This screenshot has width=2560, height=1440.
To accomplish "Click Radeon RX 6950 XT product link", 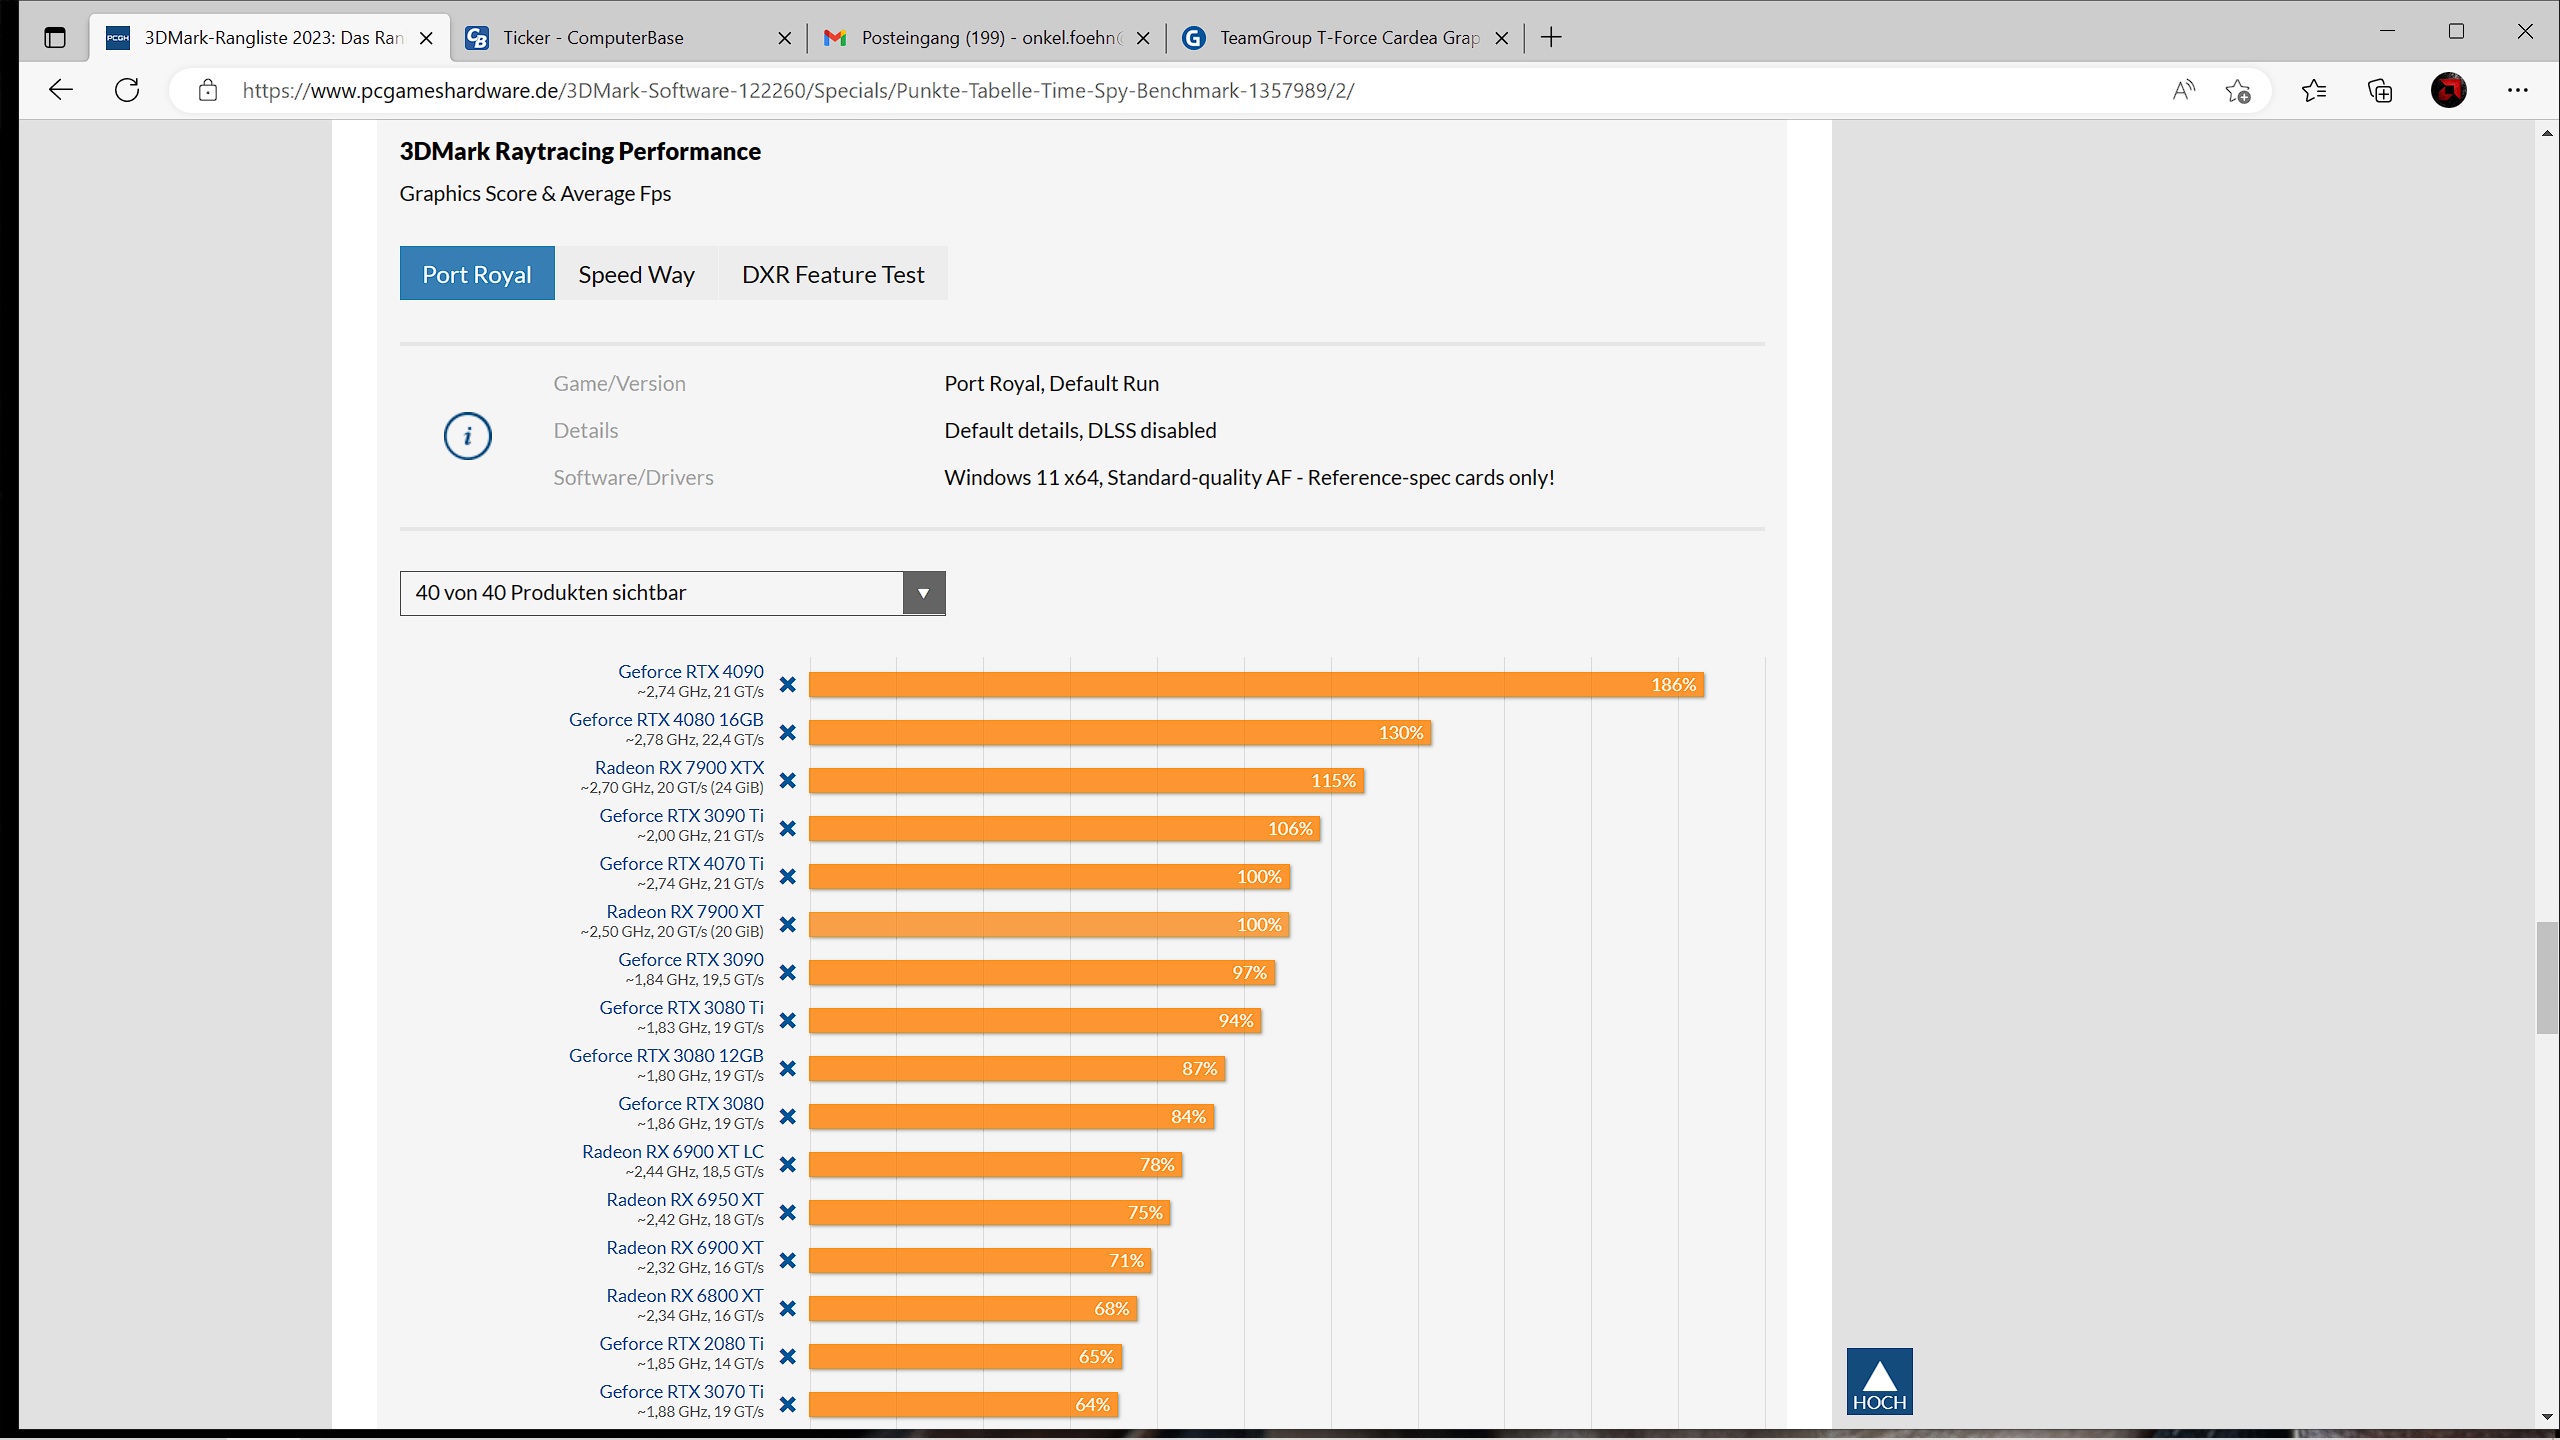I will [x=684, y=1199].
